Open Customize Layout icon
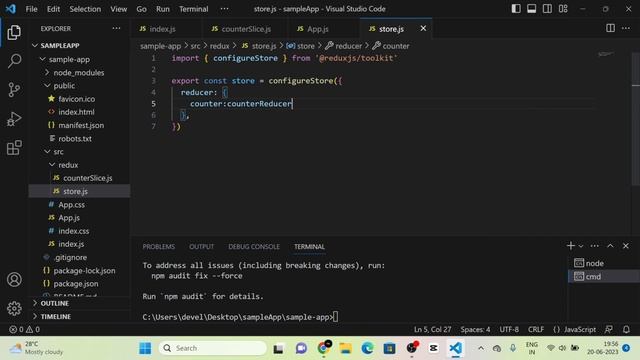 click(563, 9)
